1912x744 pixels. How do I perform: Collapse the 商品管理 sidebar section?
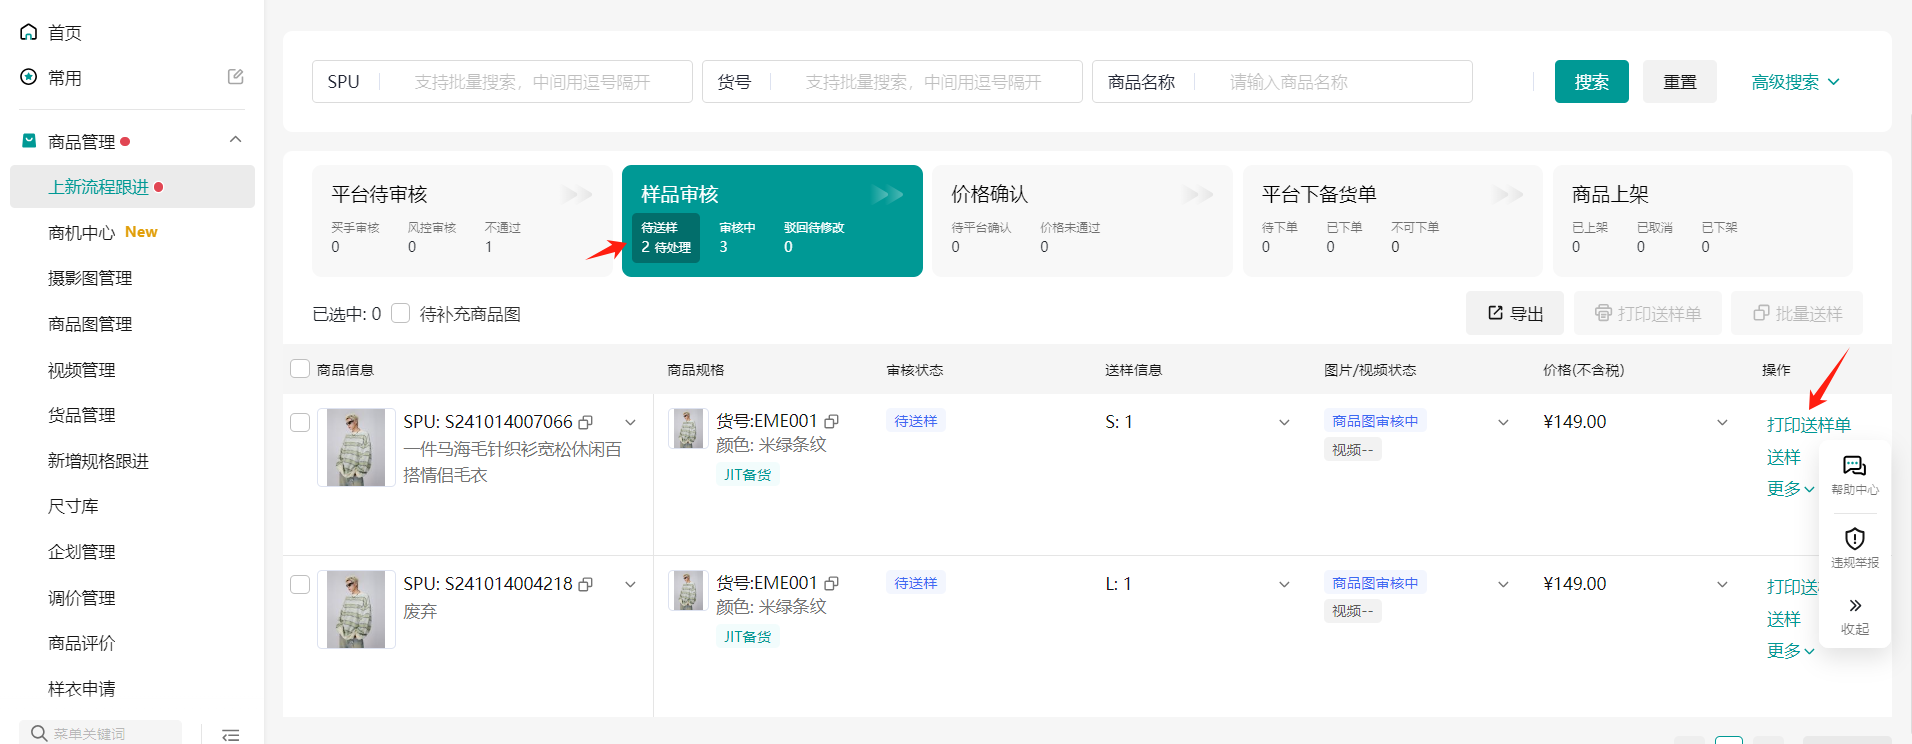point(235,140)
